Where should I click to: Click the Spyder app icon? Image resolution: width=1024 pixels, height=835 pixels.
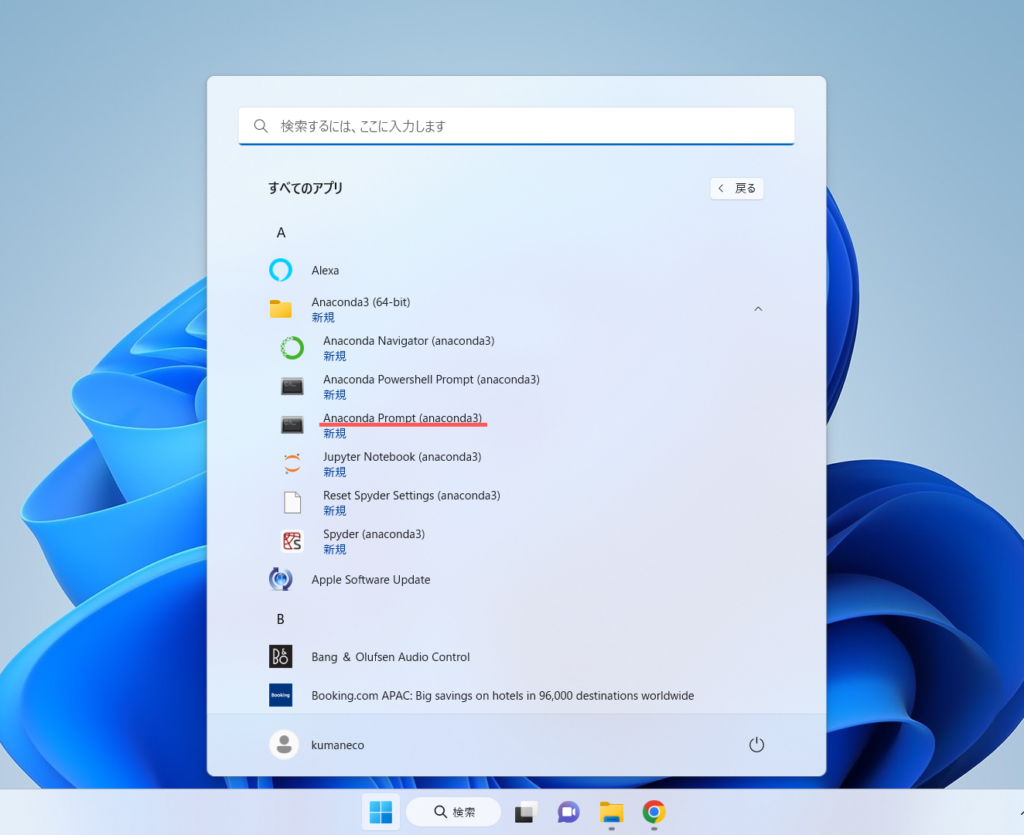pos(292,541)
